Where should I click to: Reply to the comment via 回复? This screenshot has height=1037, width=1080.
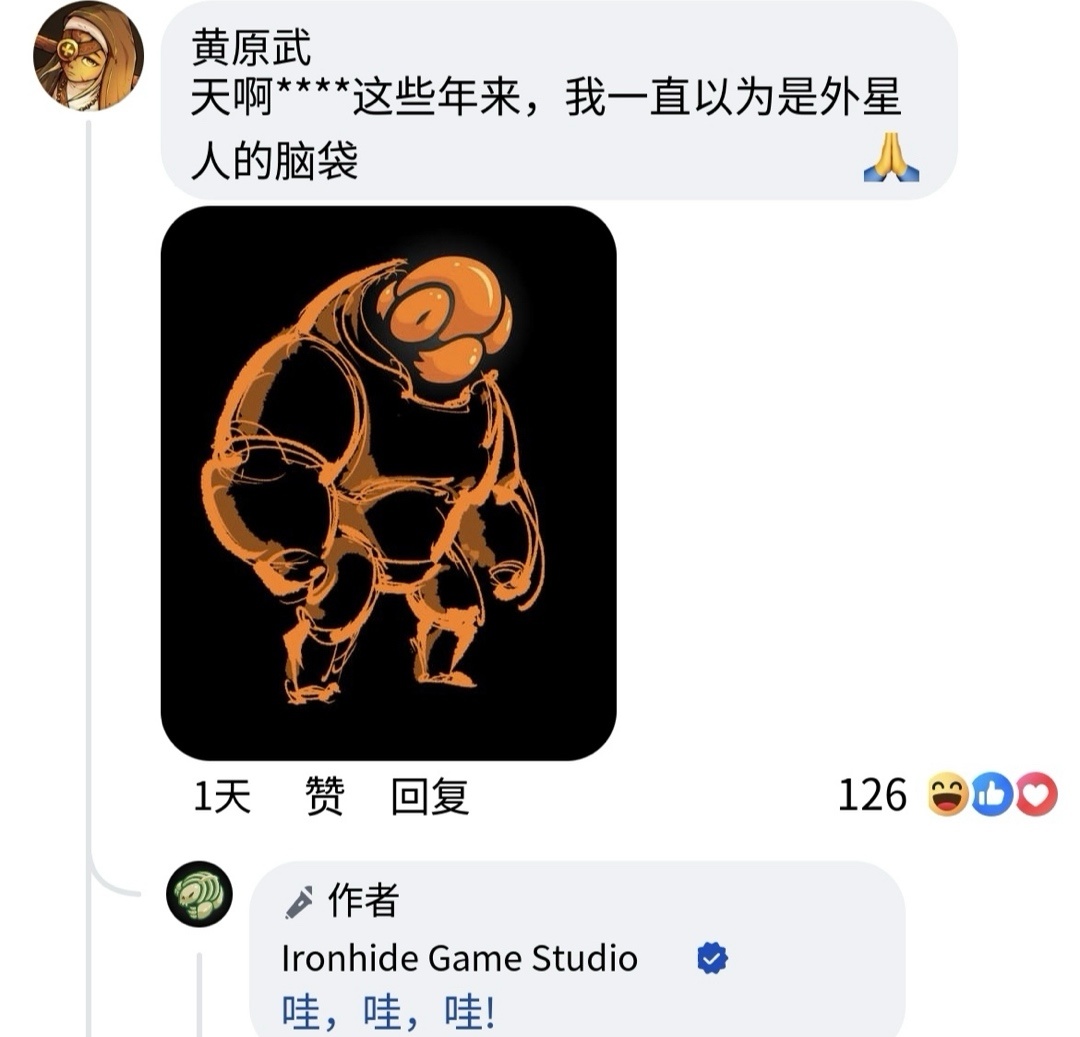point(430,796)
